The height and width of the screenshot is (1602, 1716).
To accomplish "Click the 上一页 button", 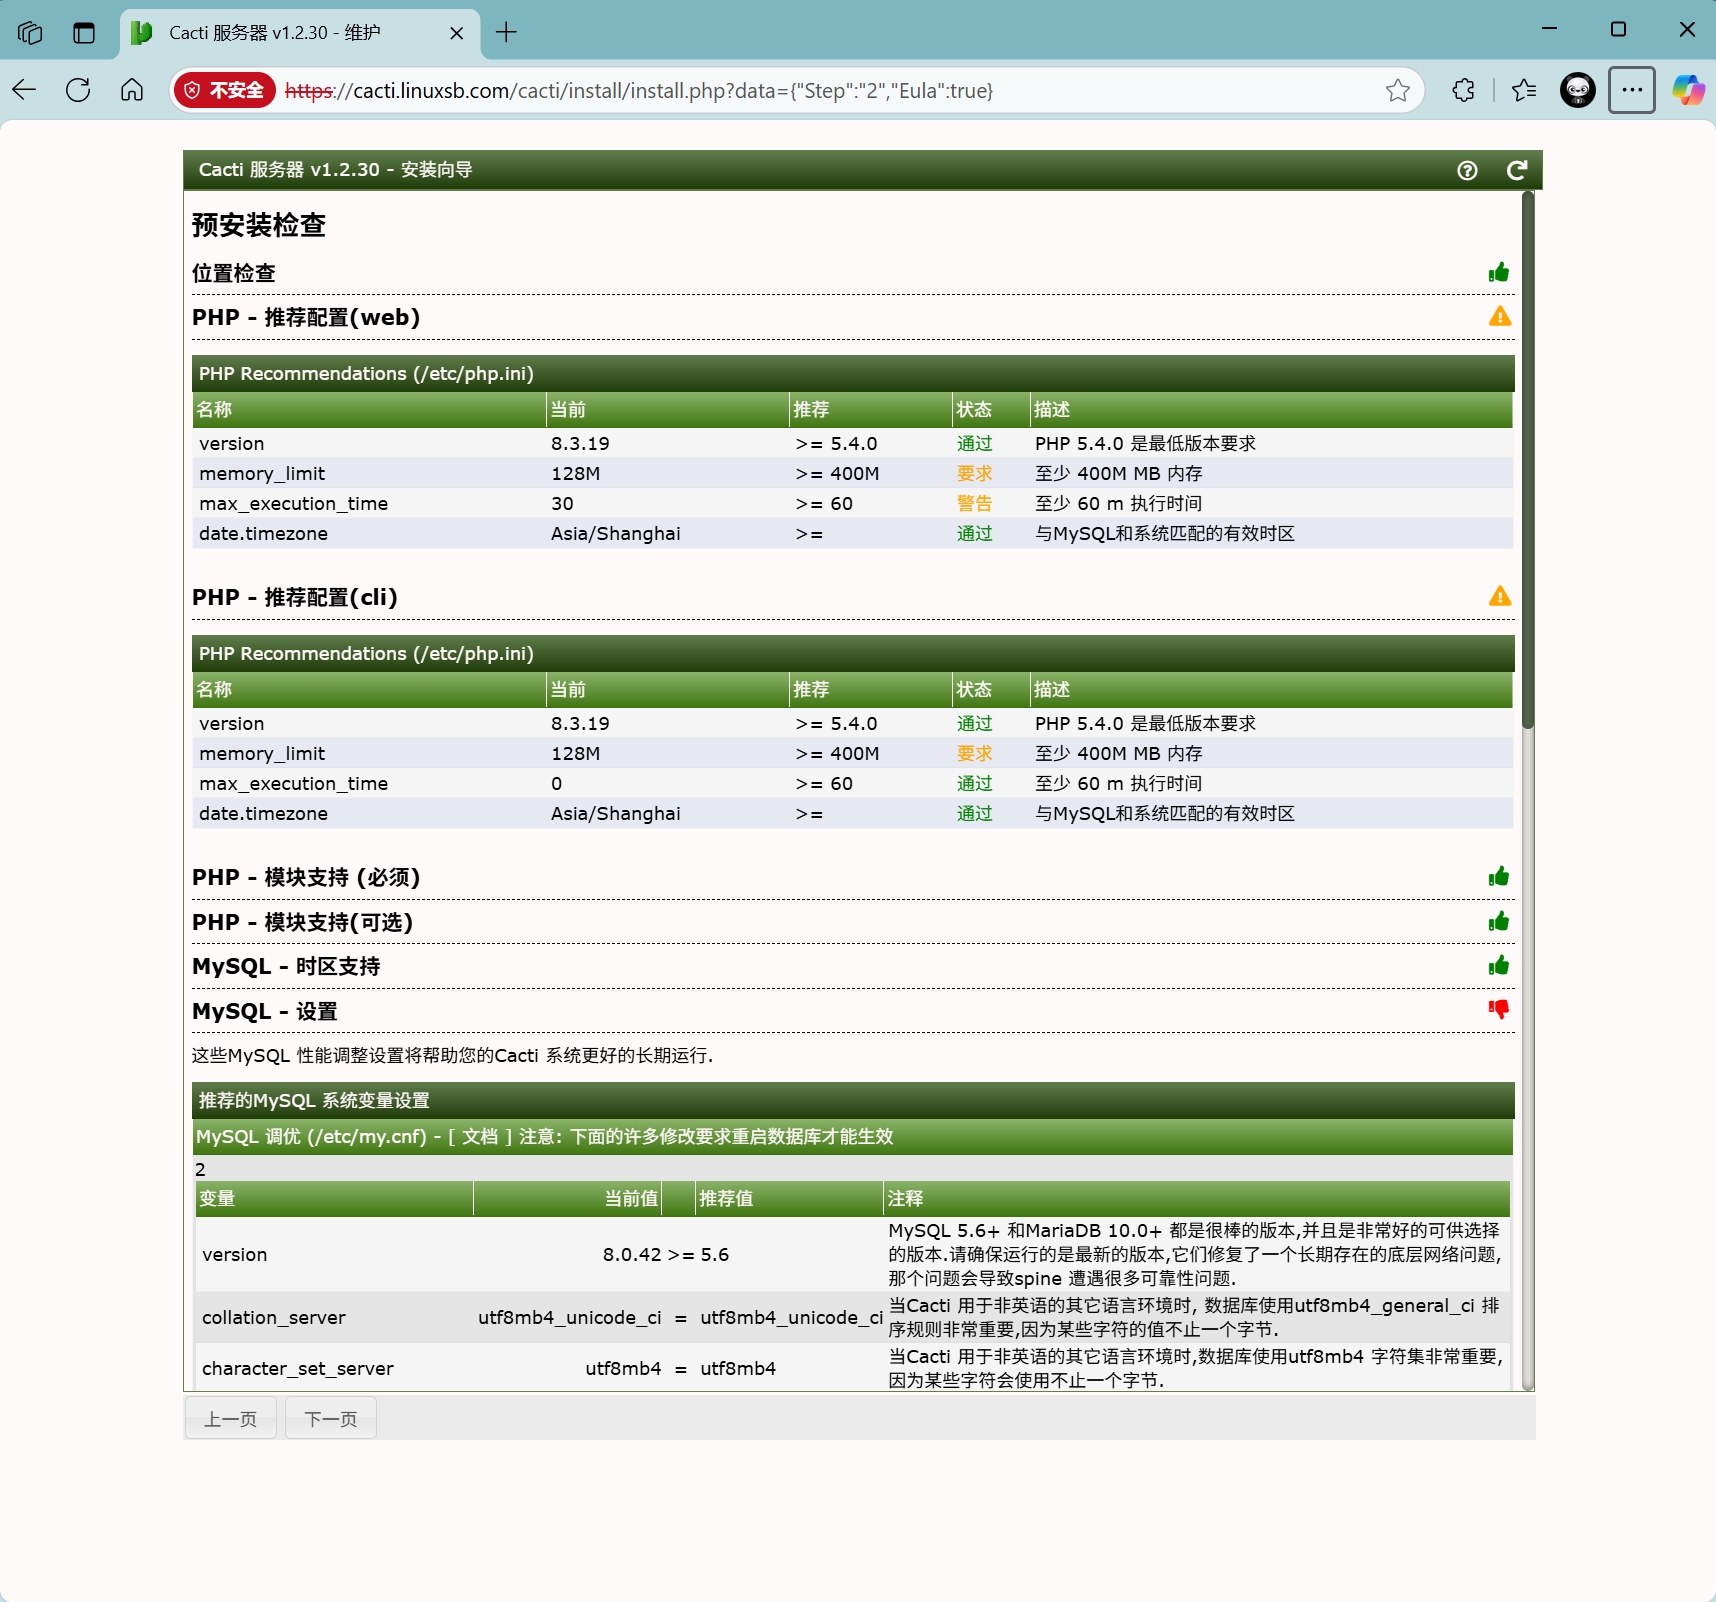I will [231, 1419].
